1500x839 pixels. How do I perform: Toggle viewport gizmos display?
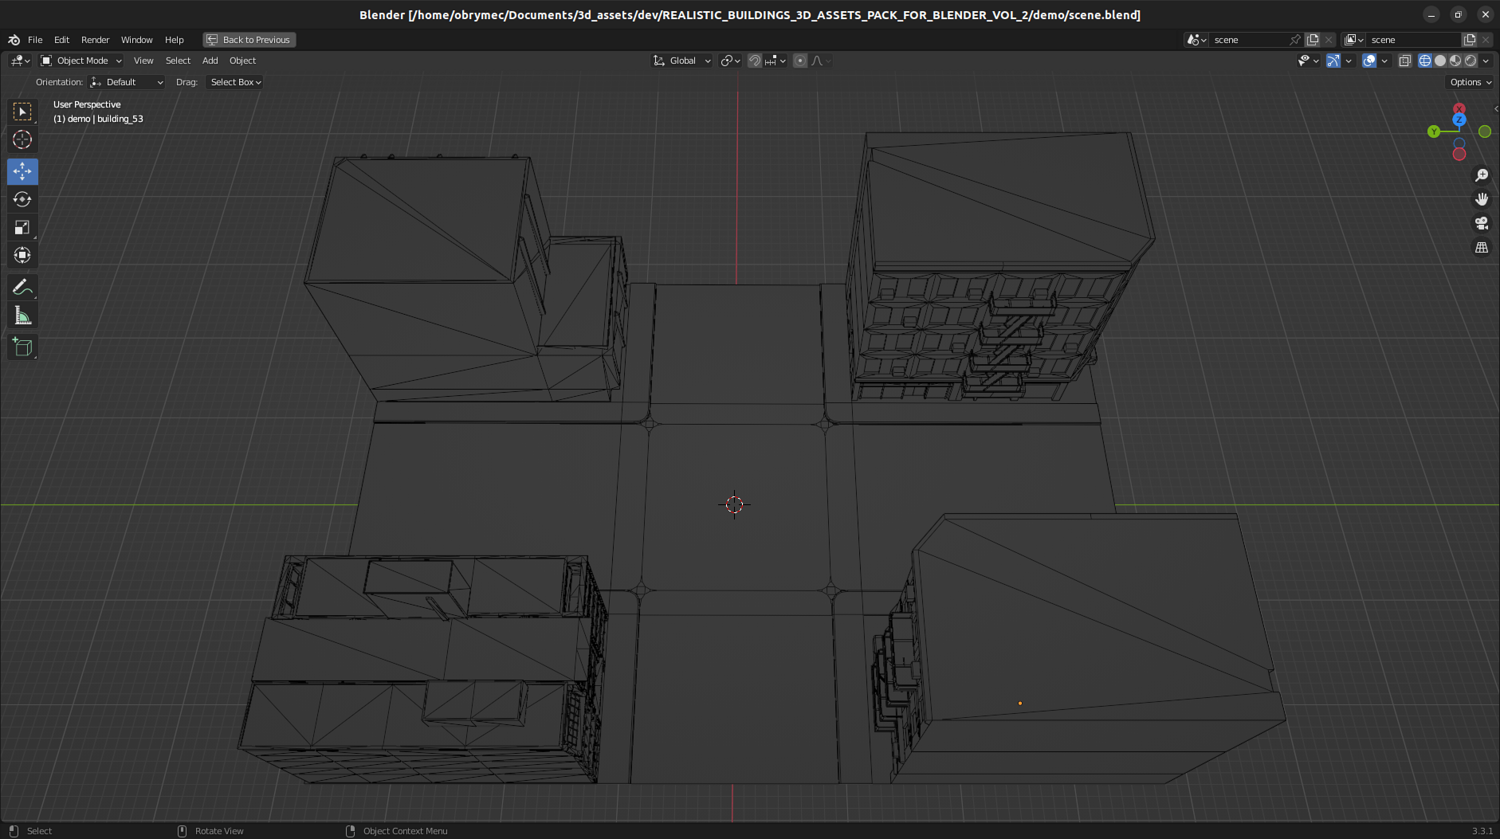tap(1333, 61)
